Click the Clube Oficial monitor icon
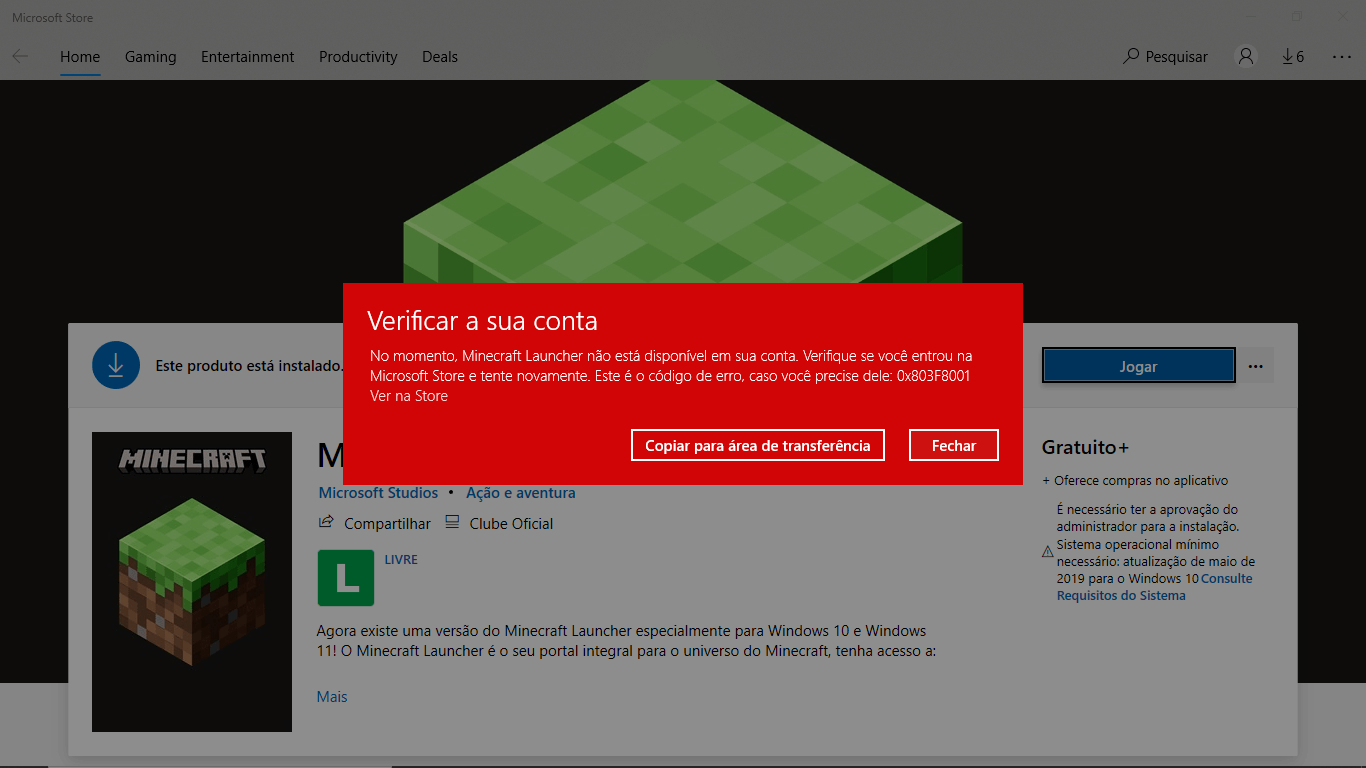Screen dimensions: 1366x768 (x=452, y=522)
